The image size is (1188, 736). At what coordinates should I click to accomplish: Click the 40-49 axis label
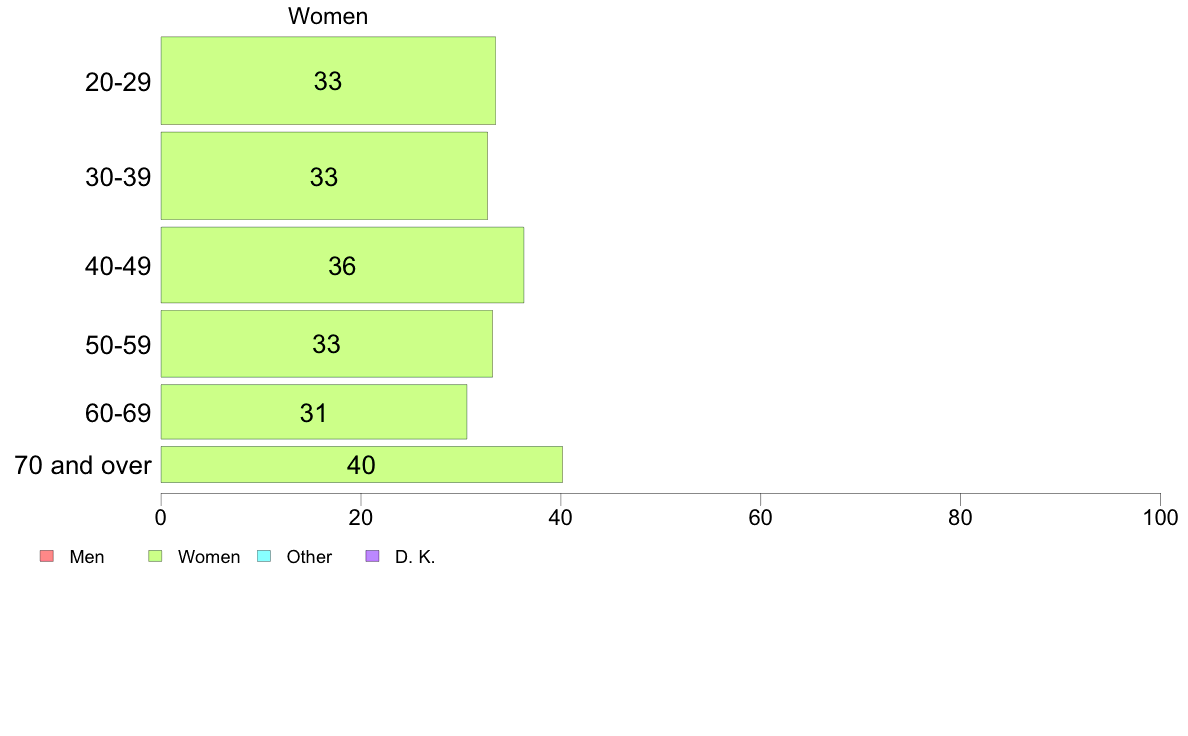point(118,266)
